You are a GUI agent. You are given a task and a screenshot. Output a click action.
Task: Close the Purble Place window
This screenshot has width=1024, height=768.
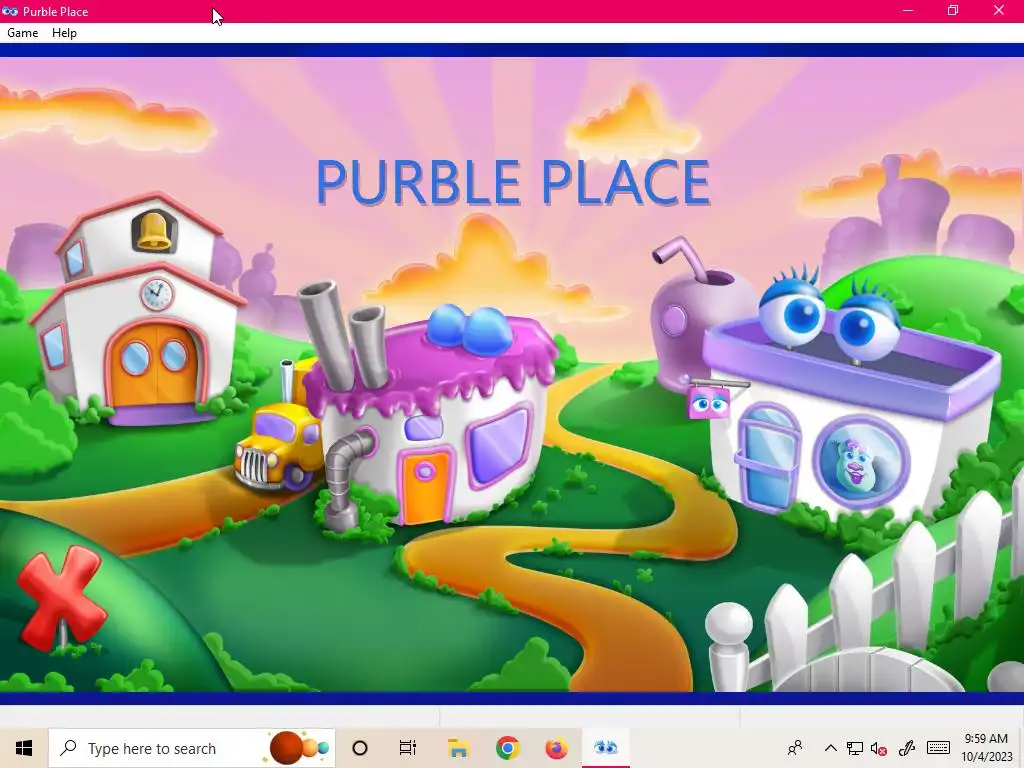point(999,11)
